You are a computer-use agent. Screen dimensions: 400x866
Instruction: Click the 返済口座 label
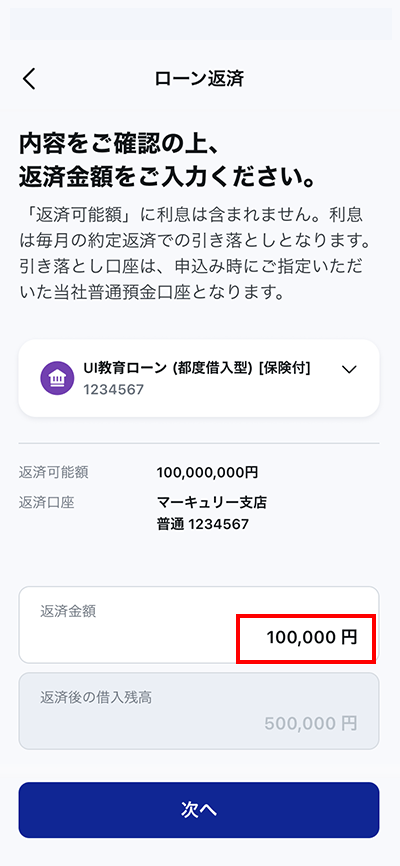(x=46, y=503)
